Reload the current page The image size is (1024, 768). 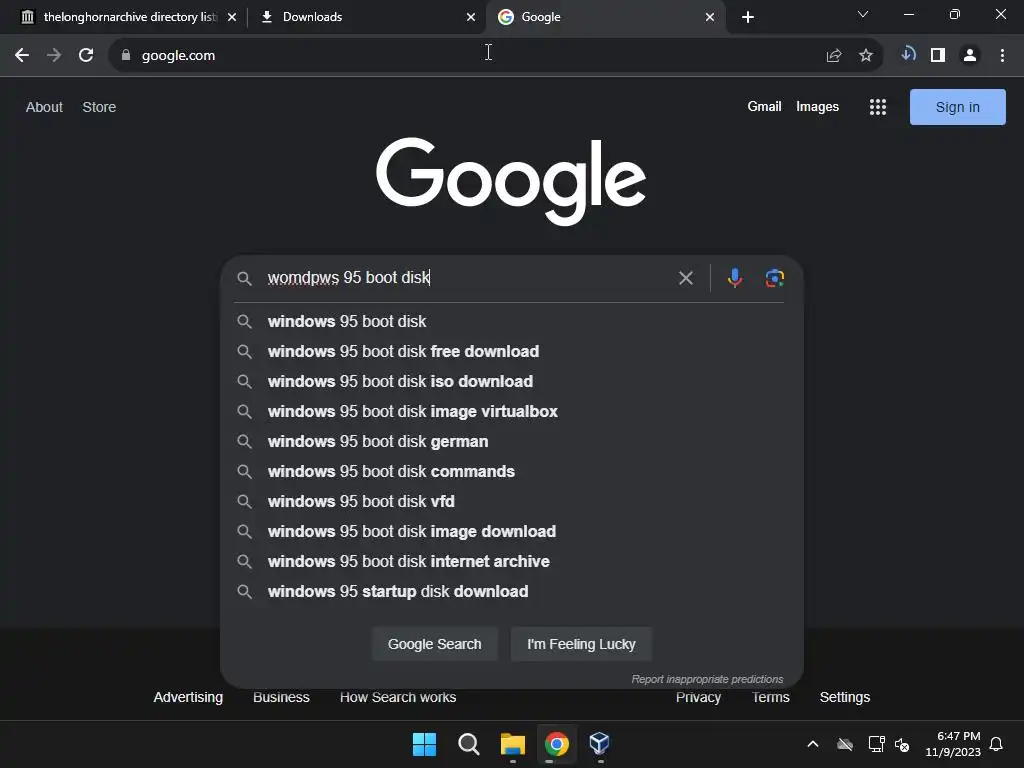[x=86, y=56]
